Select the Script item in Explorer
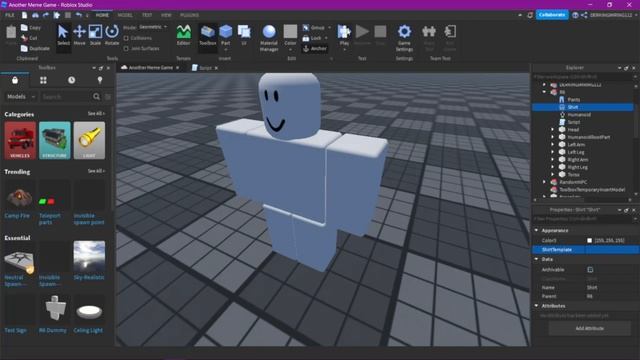The width and height of the screenshot is (640, 360). point(573,122)
